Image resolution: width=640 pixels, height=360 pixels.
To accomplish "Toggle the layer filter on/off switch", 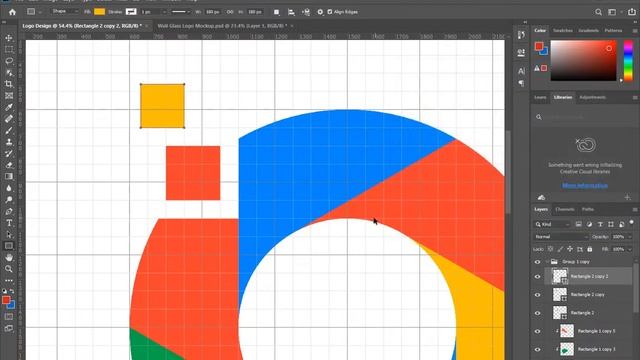I will [x=631, y=223].
